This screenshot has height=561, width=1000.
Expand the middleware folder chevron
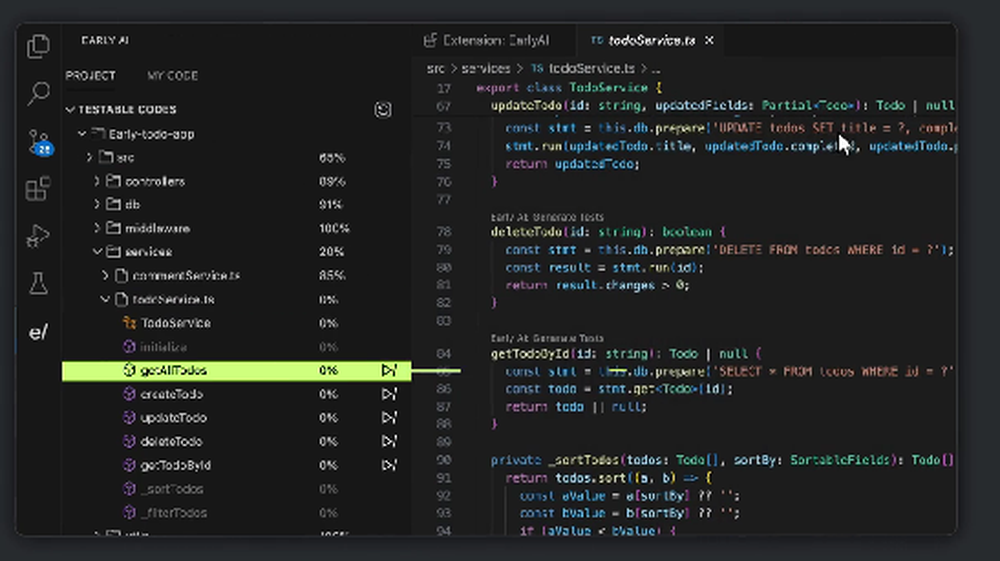pos(98,228)
